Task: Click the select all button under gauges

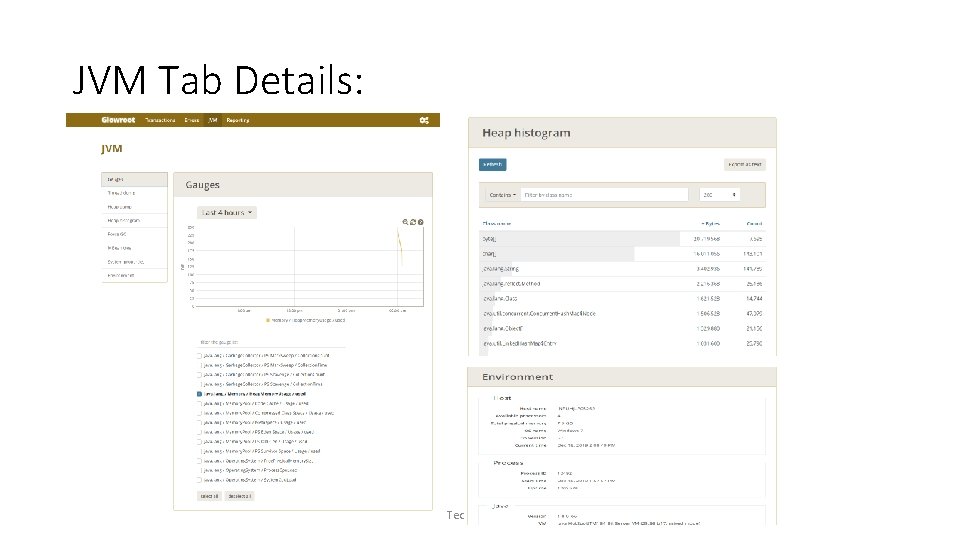Action: coord(209,497)
